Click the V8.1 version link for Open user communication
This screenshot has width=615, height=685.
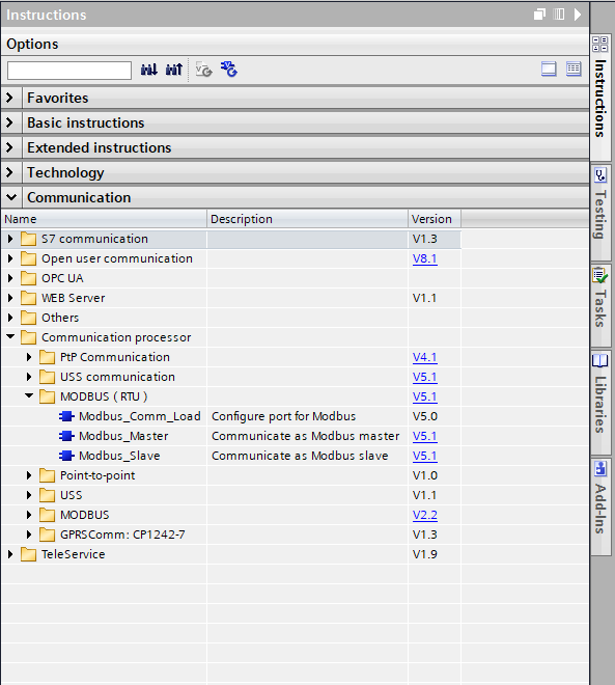point(425,259)
